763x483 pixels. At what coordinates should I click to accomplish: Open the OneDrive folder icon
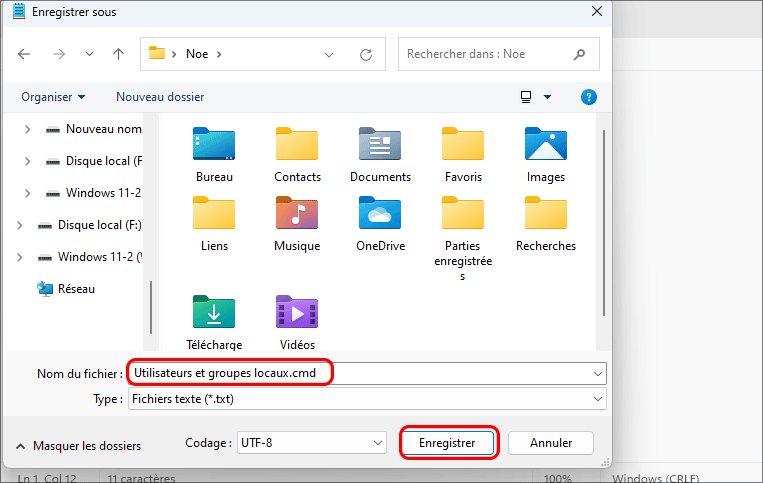point(380,216)
